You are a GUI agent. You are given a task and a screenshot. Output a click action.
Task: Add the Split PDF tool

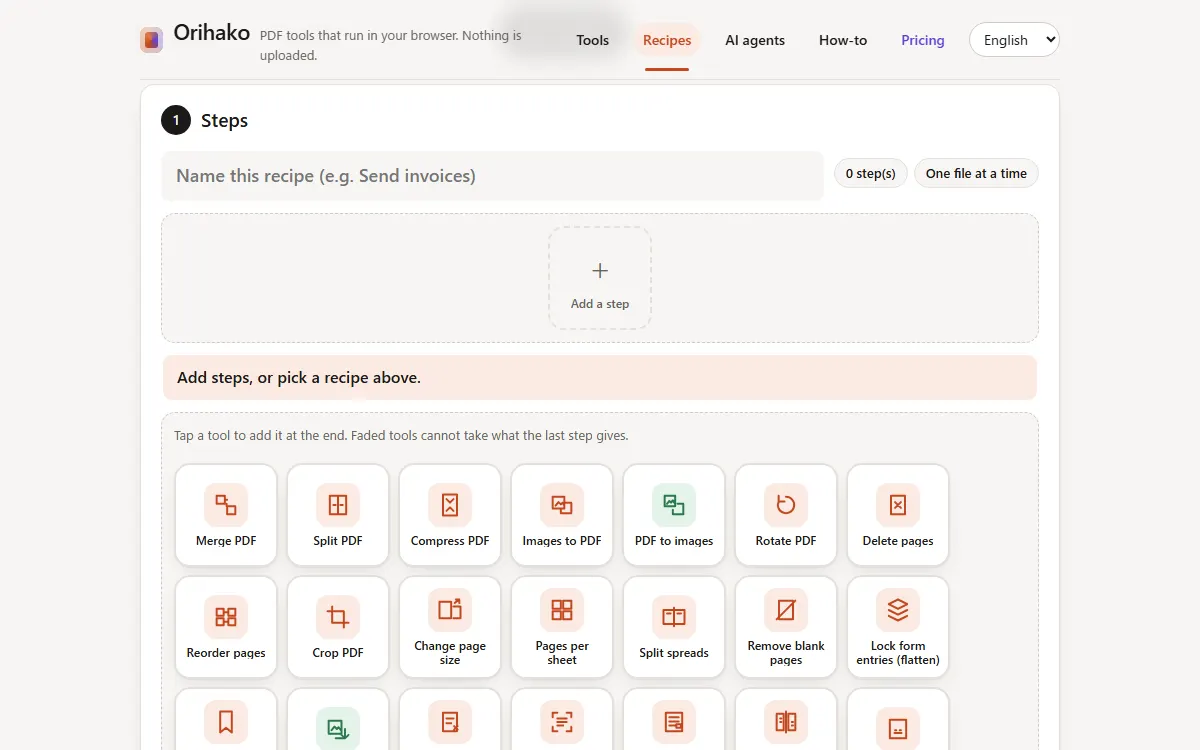tap(338, 515)
